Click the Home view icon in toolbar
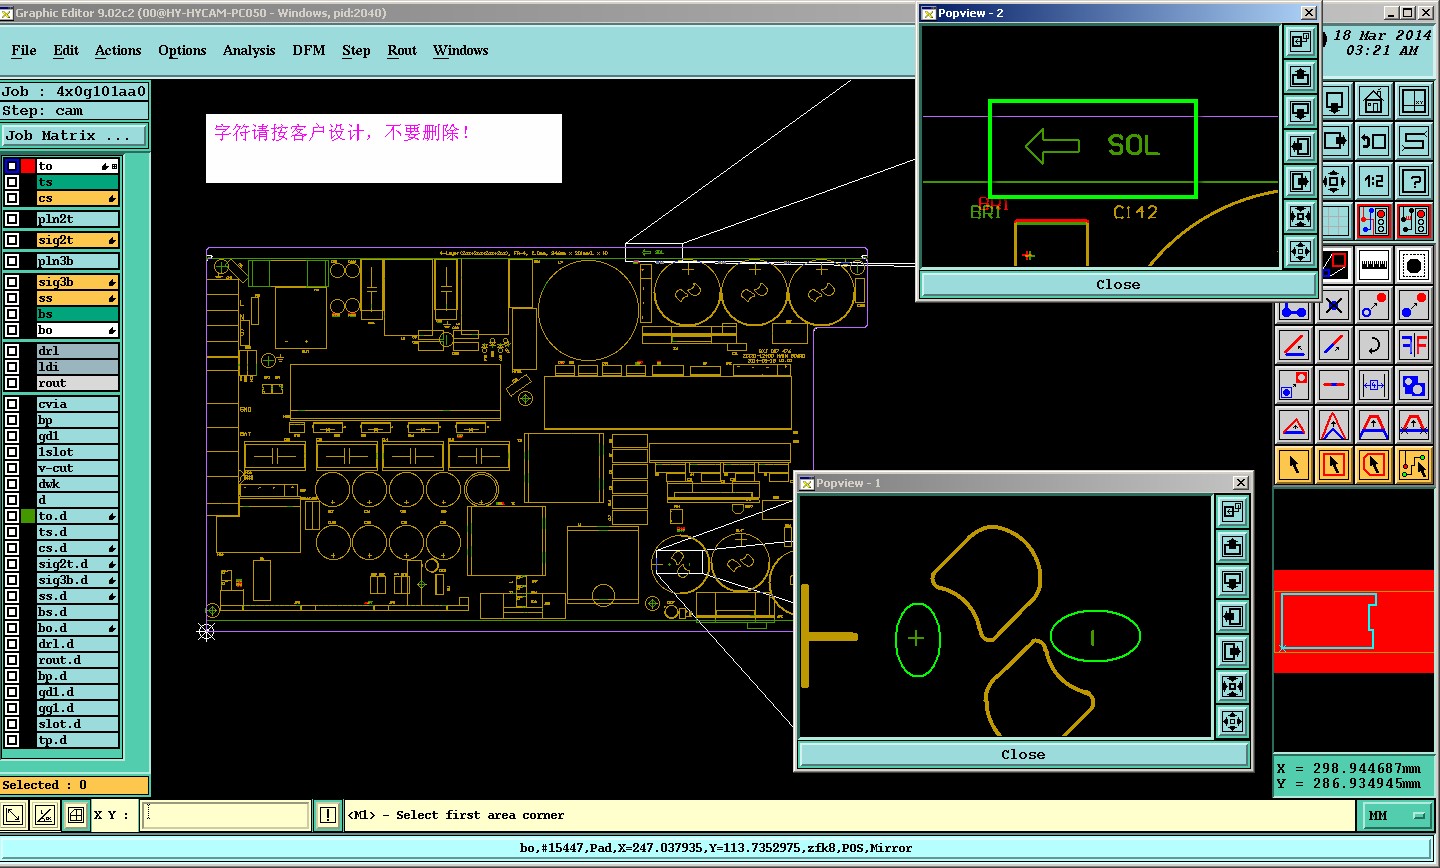This screenshot has width=1440, height=868. 1374,102
